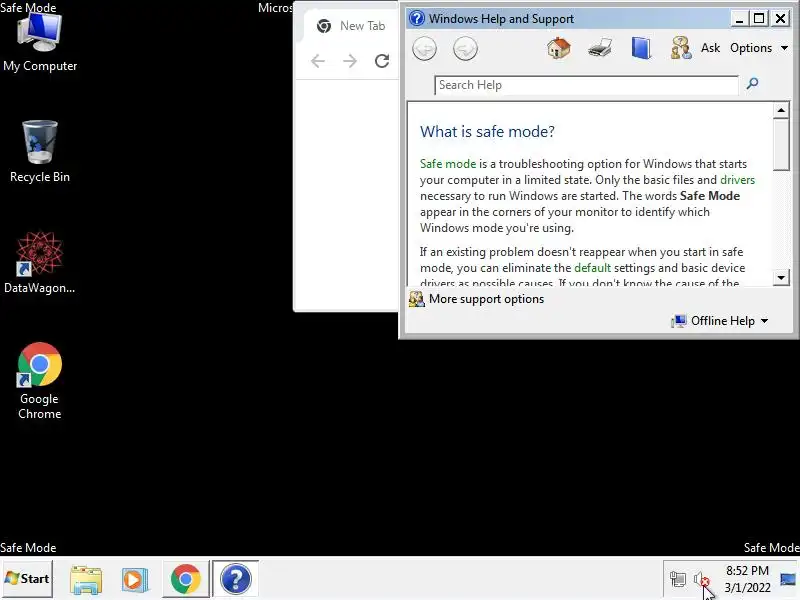Click Show Desktop button in taskbar corner

pos(788,579)
